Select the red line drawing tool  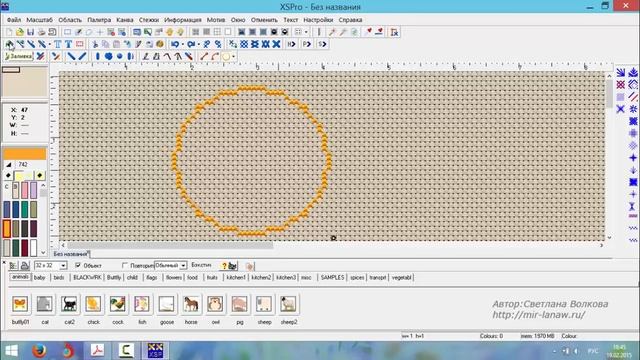pos(204,56)
